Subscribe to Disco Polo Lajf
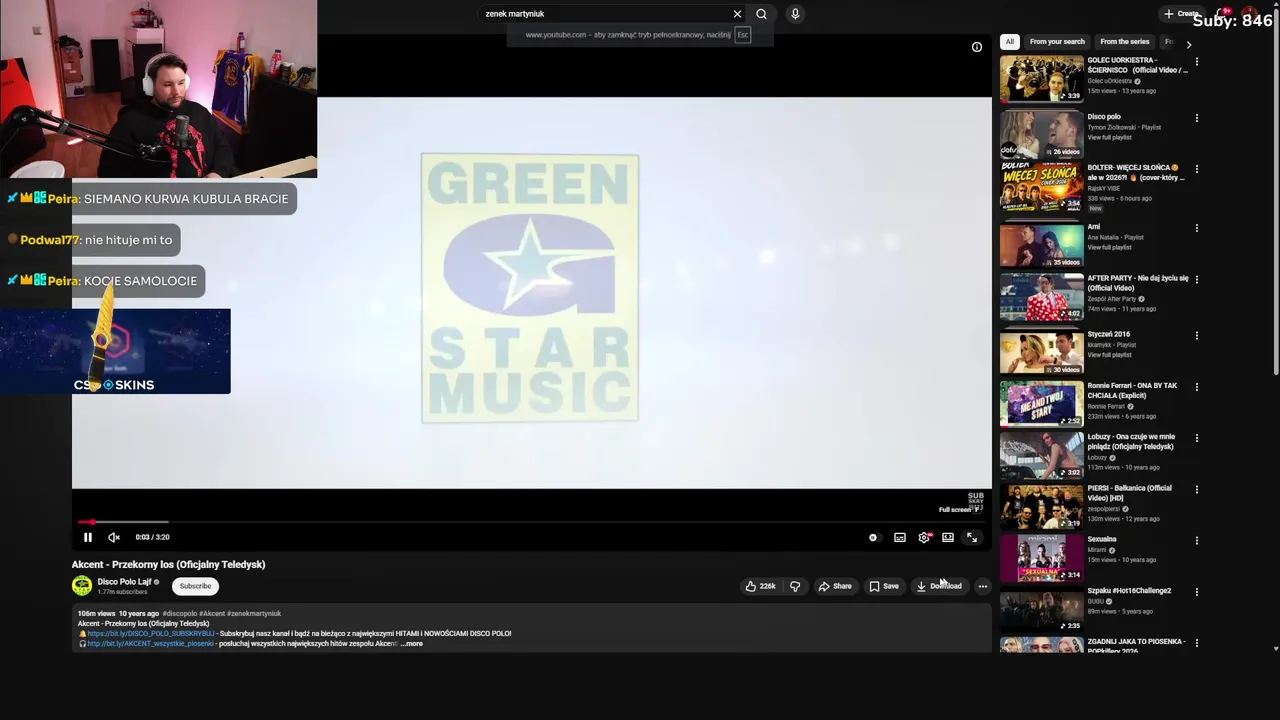 (x=195, y=586)
